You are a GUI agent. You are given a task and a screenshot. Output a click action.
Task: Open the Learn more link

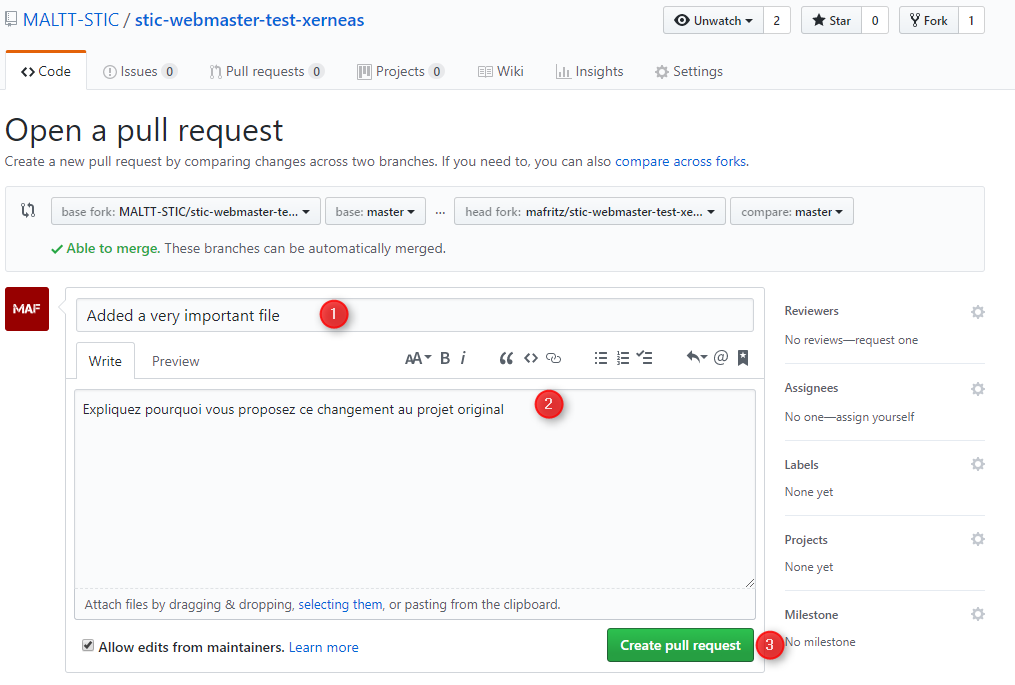pyautogui.click(x=324, y=647)
